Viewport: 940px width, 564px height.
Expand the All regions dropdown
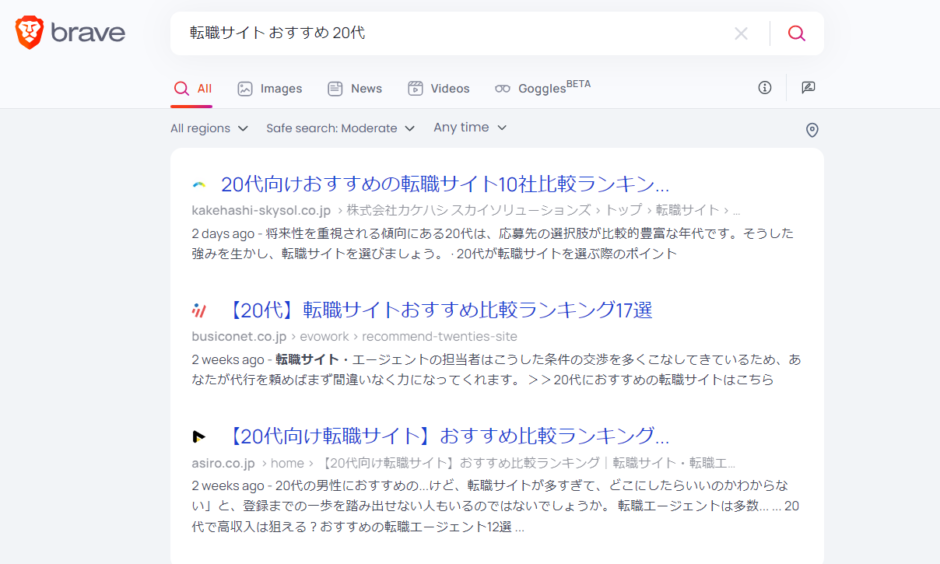[209, 128]
